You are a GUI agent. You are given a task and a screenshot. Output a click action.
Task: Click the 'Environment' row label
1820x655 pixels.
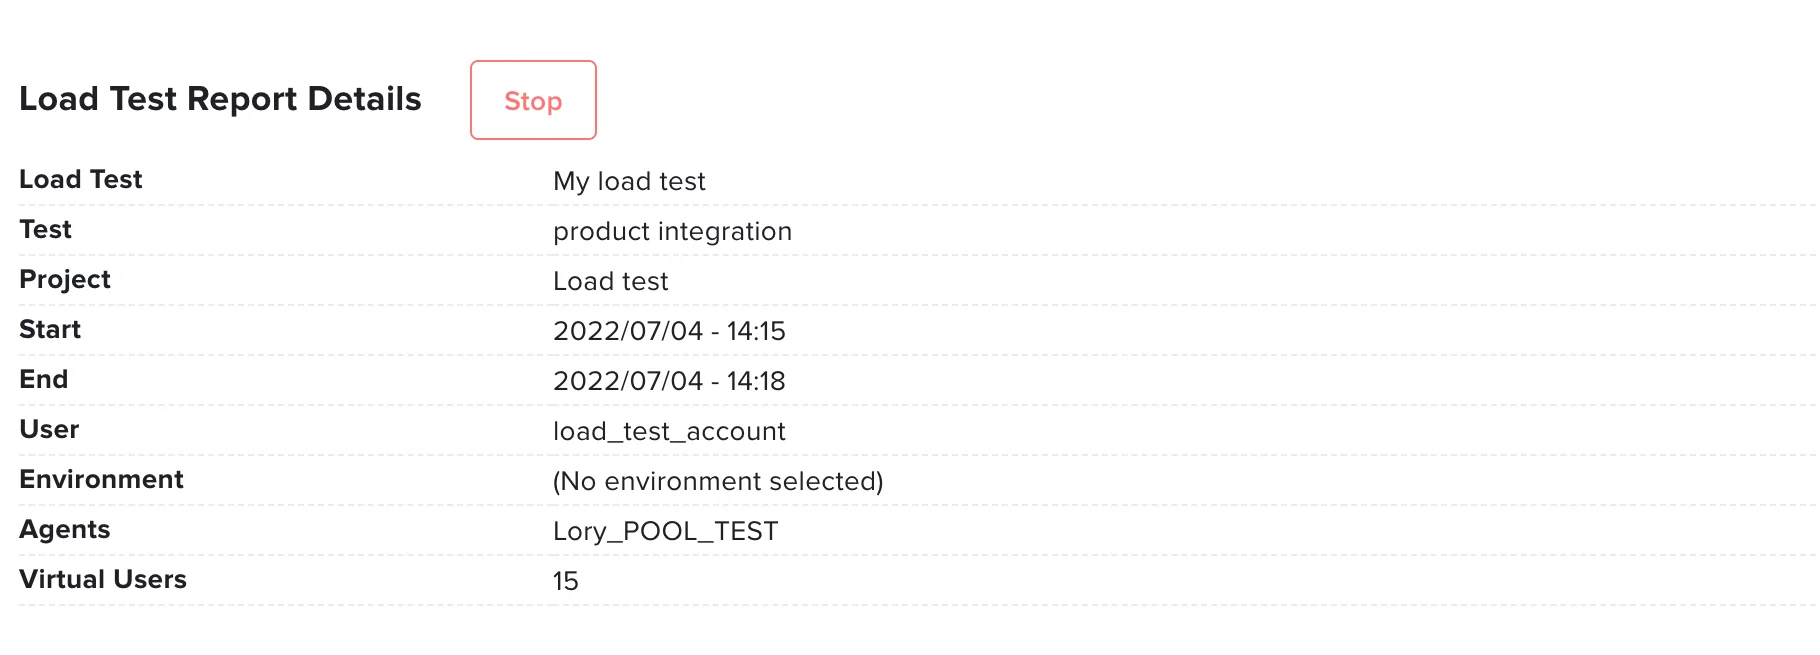coord(100,480)
